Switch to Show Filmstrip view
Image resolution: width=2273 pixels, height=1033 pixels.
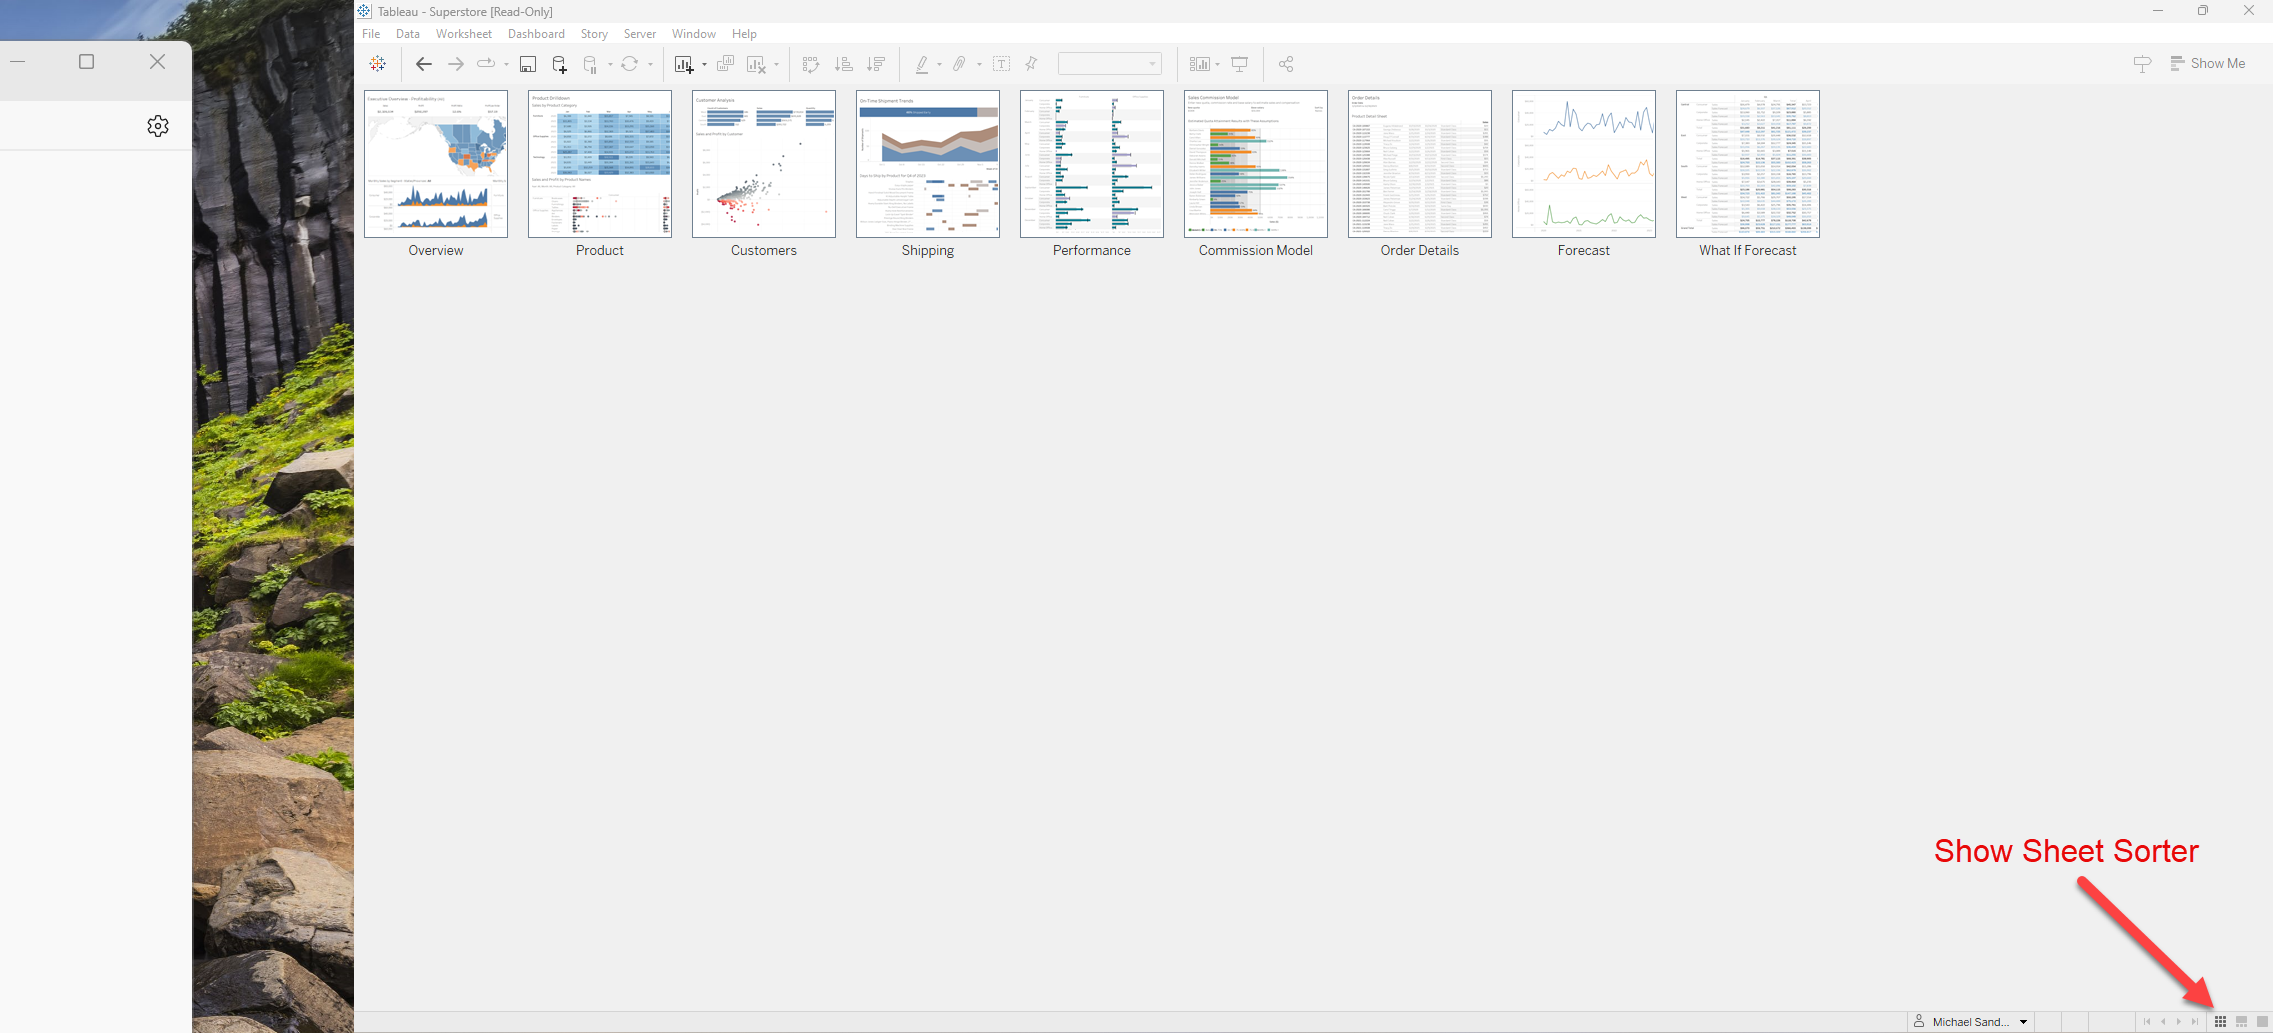[2241, 1021]
